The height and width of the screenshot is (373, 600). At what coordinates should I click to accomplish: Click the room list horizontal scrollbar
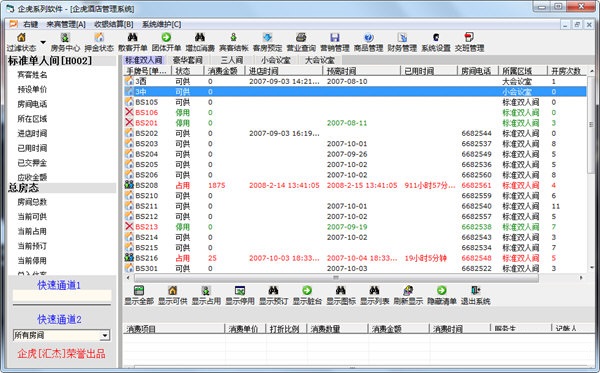pyautogui.click(x=354, y=278)
